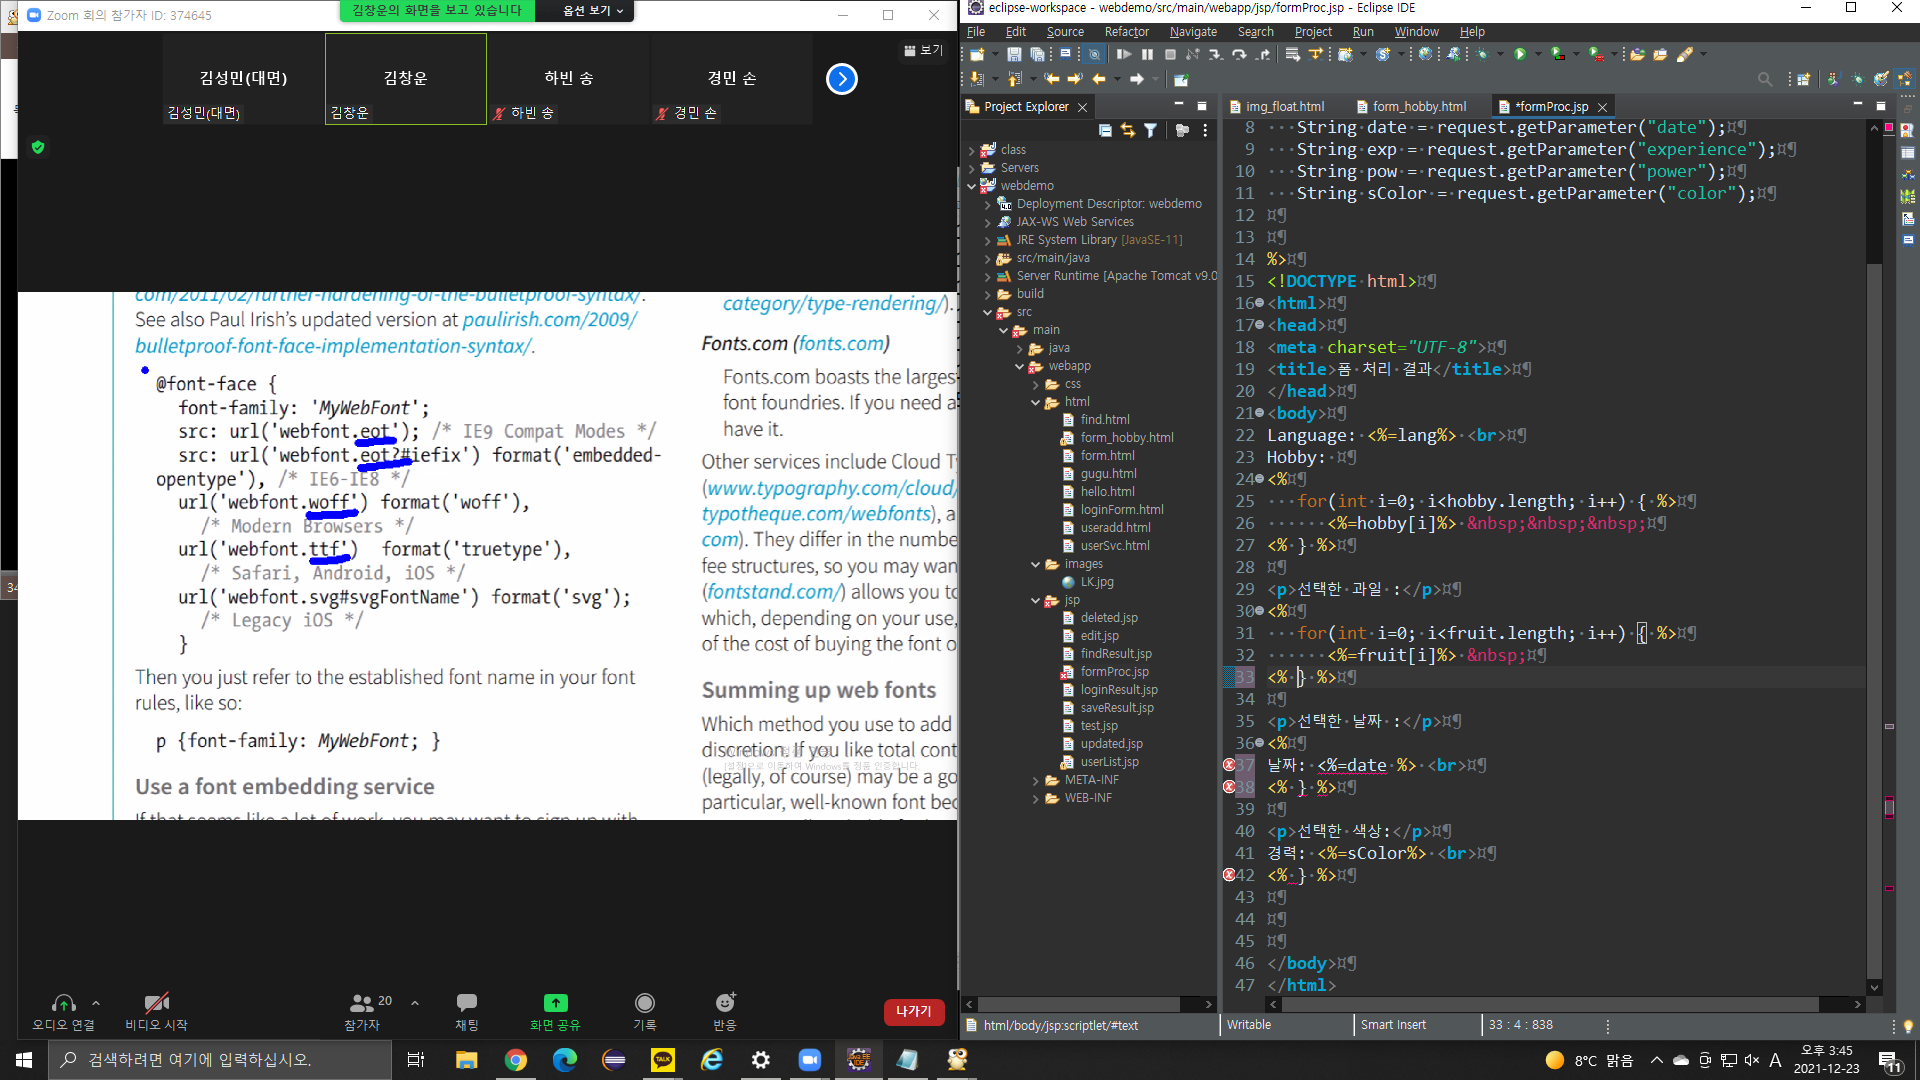Image resolution: width=1920 pixels, height=1080 pixels.
Task: Close the formProc.jsp editor tab
Action: 1603,107
